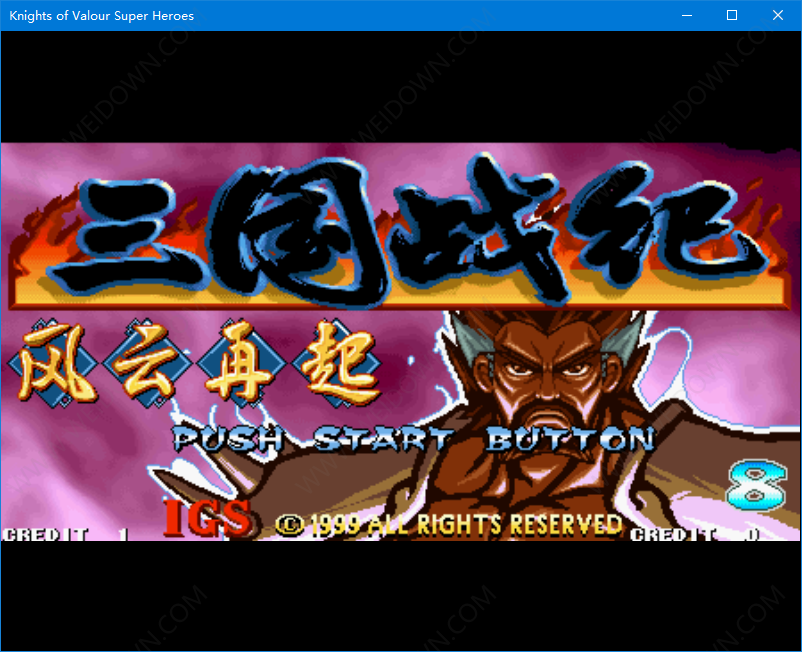Click the 'PUSH START BUTTON' prompt
The height and width of the screenshot is (652, 802).
pyautogui.click(x=414, y=439)
